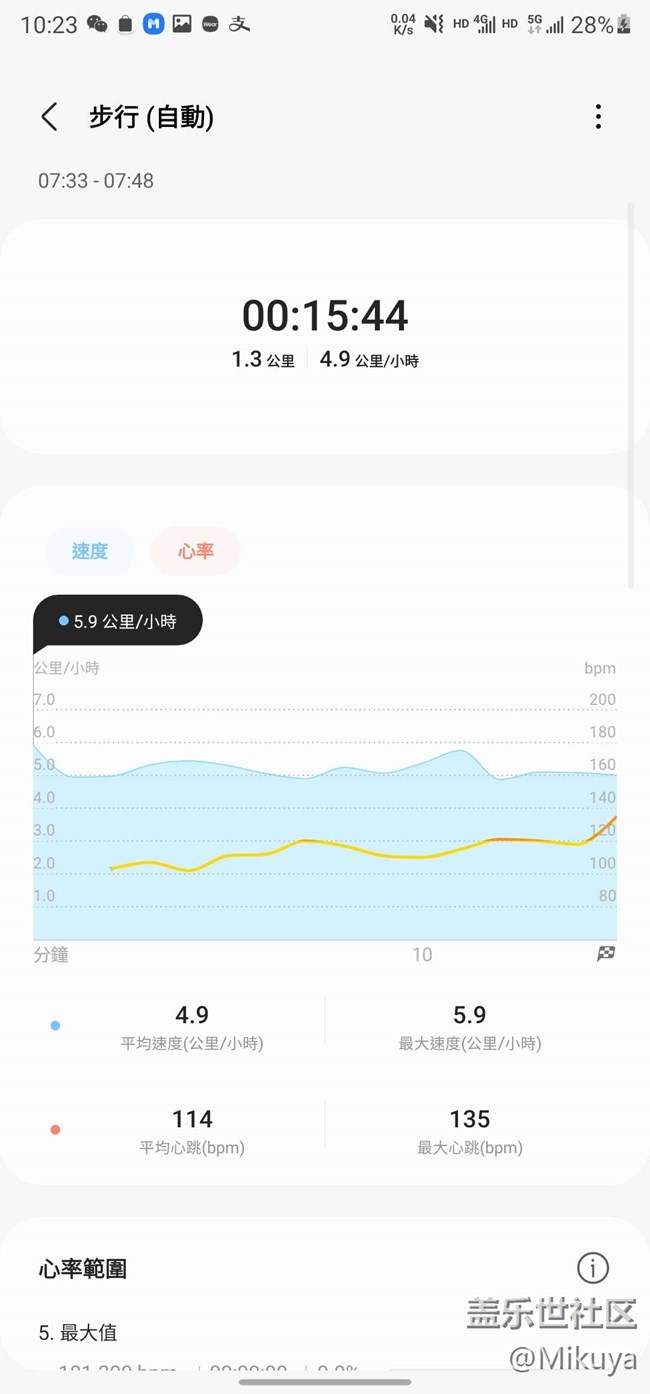
Task: Toggle the 心率 heart rate chart filter
Action: pyautogui.click(x=196, y=551)
